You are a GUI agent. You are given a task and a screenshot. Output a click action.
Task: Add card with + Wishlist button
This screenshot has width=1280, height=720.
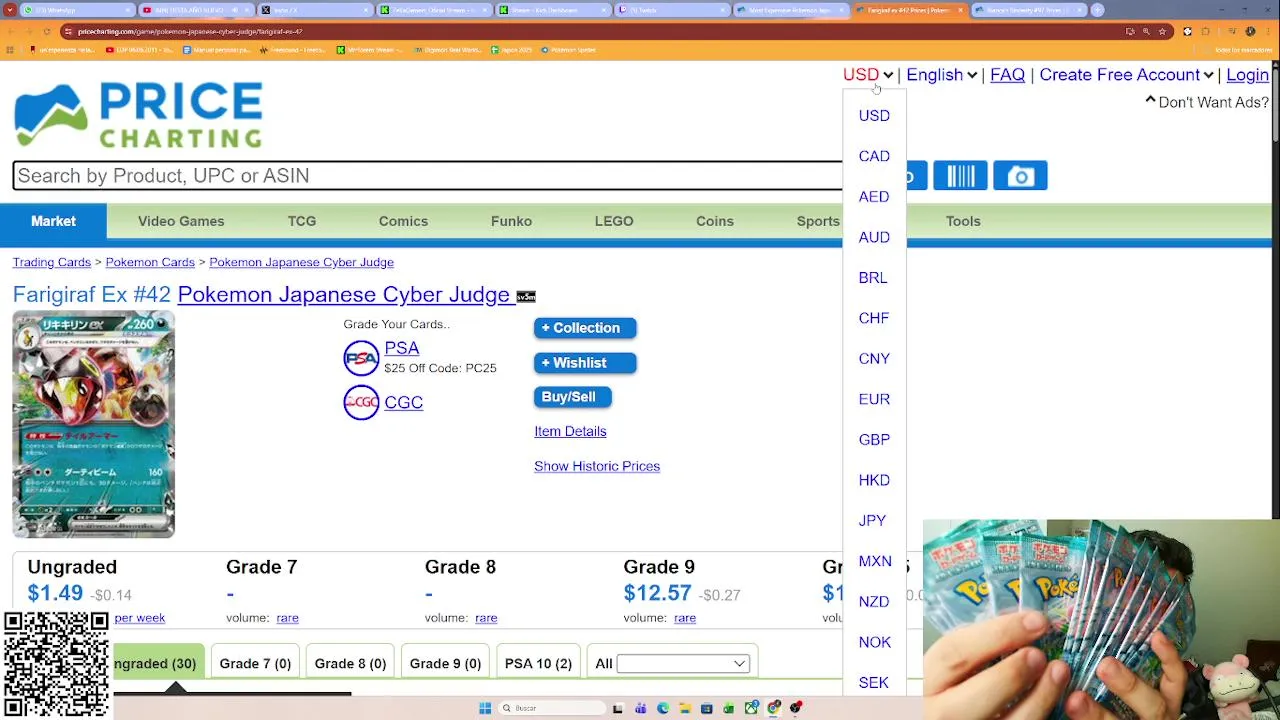[585, 363]
